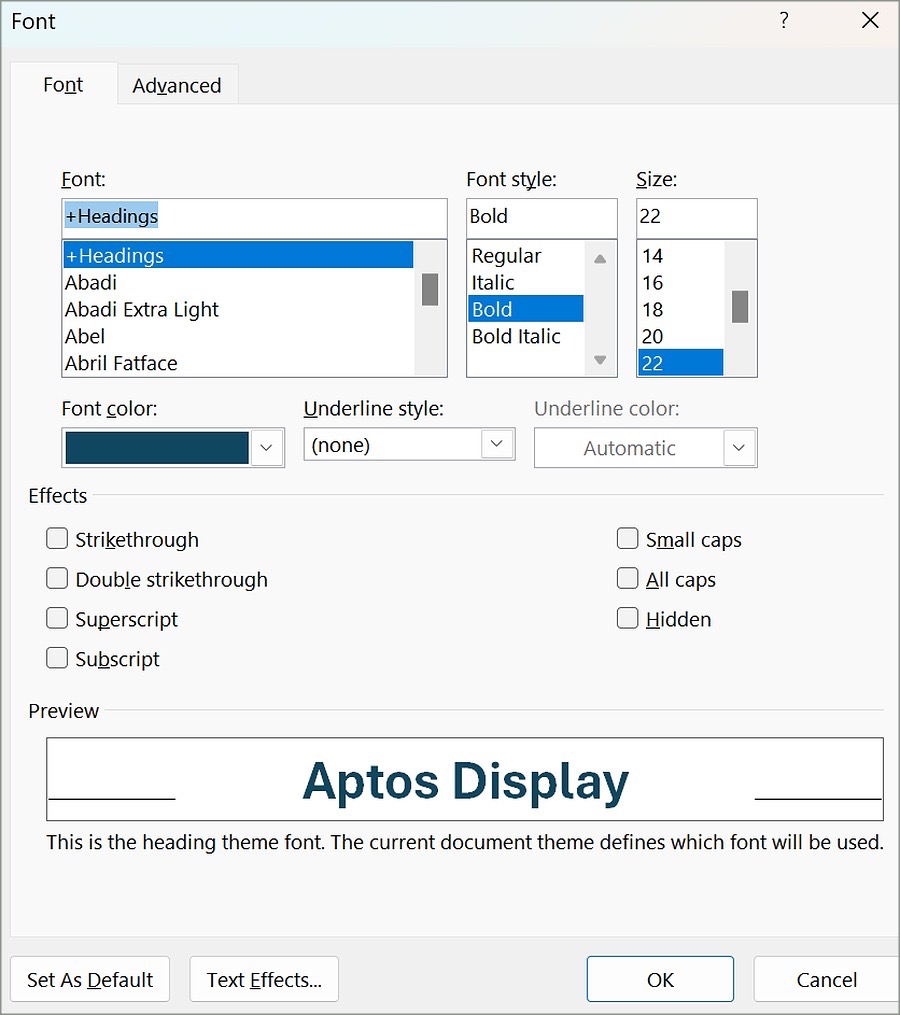This screenshot has height=1015, width=900.
Task: Switch to the Advanced tab
Action: pyautogui.click(x=177, y=86)
